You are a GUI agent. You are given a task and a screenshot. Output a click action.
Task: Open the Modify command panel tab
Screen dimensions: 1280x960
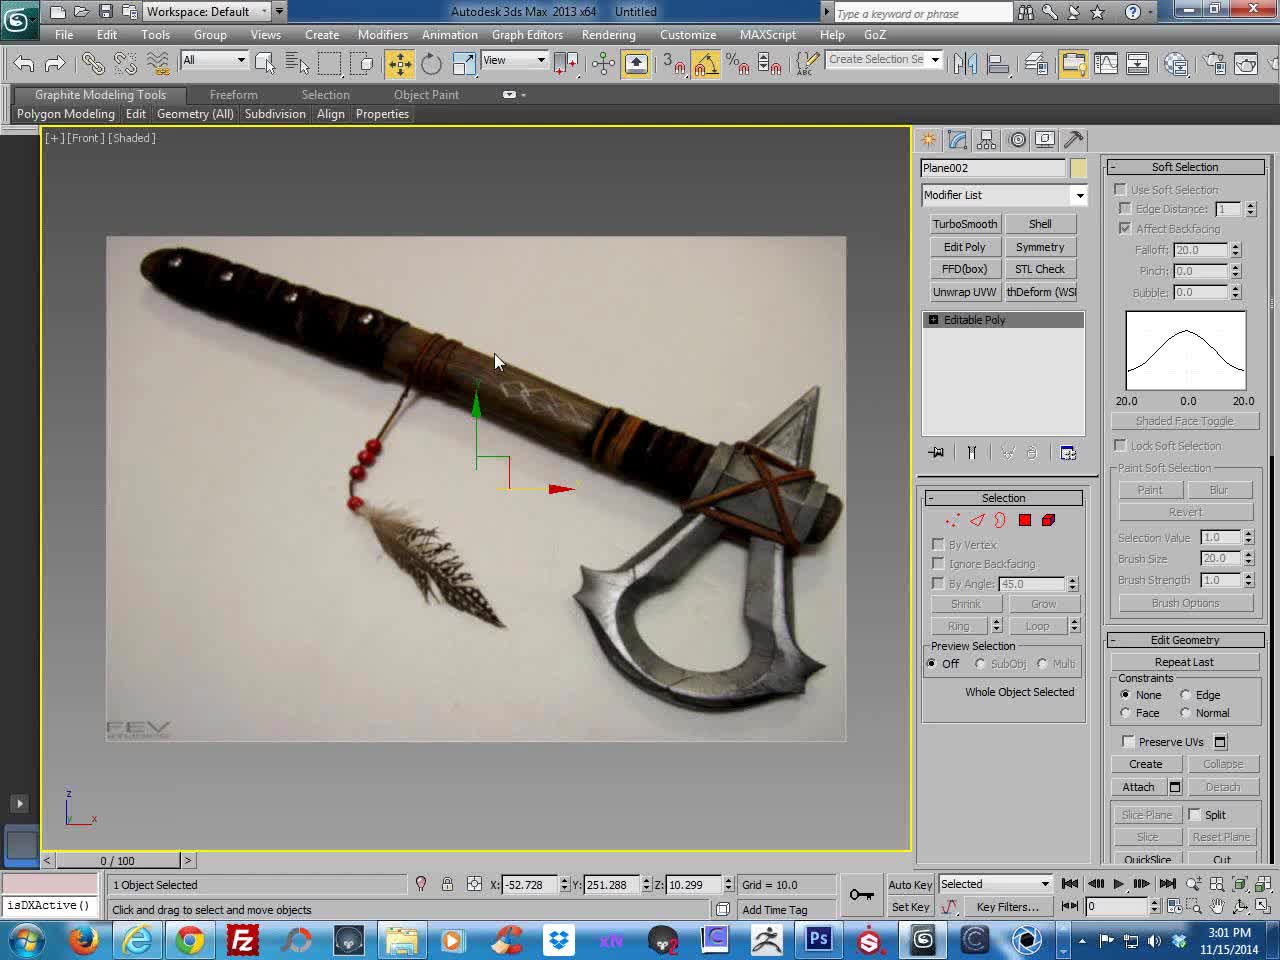(x=958, y=140)
